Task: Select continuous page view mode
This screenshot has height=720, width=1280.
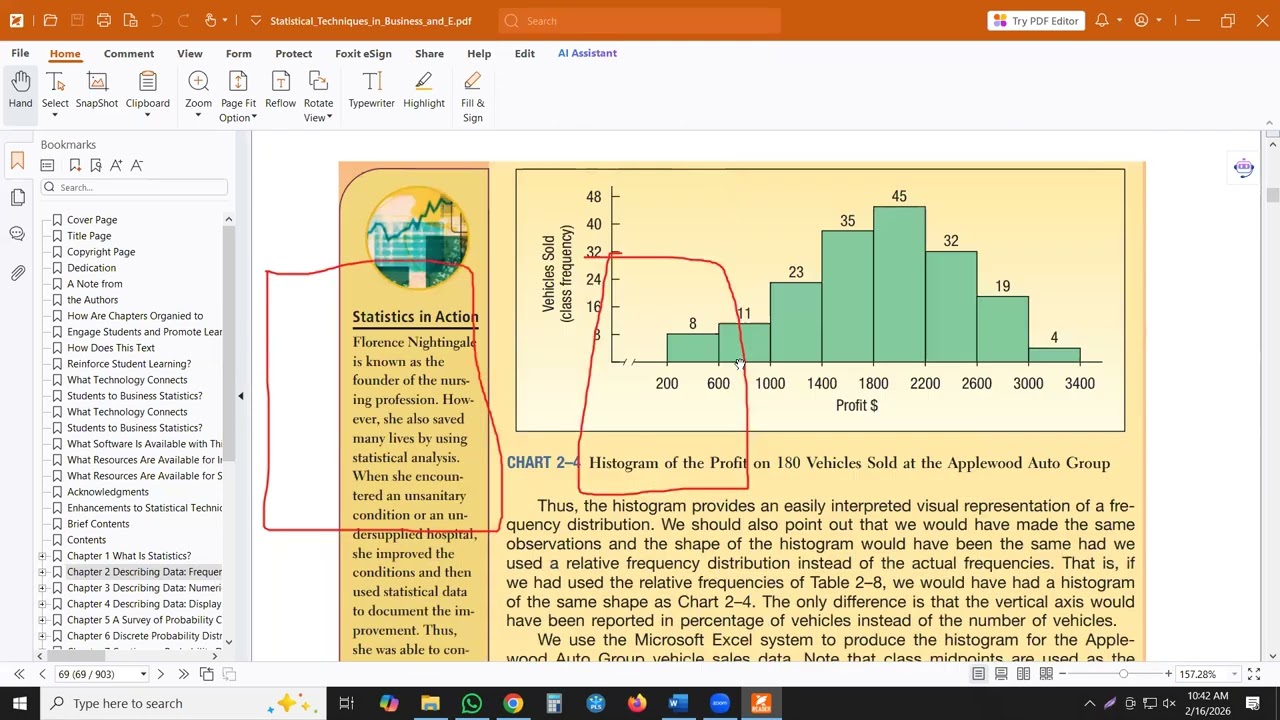Action: 1001,674
